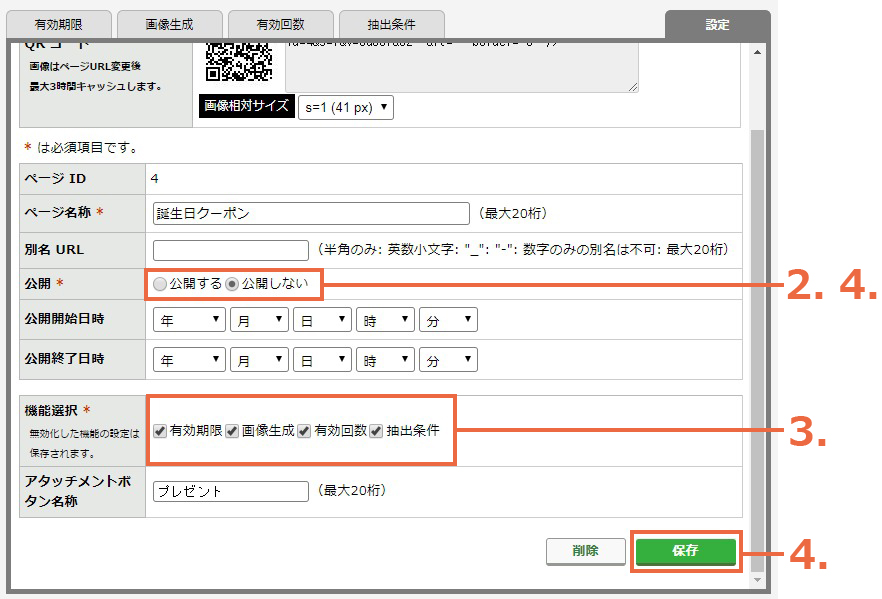
Task: Toggle the 有効回数 function checkbox
Action: (304, 431)
